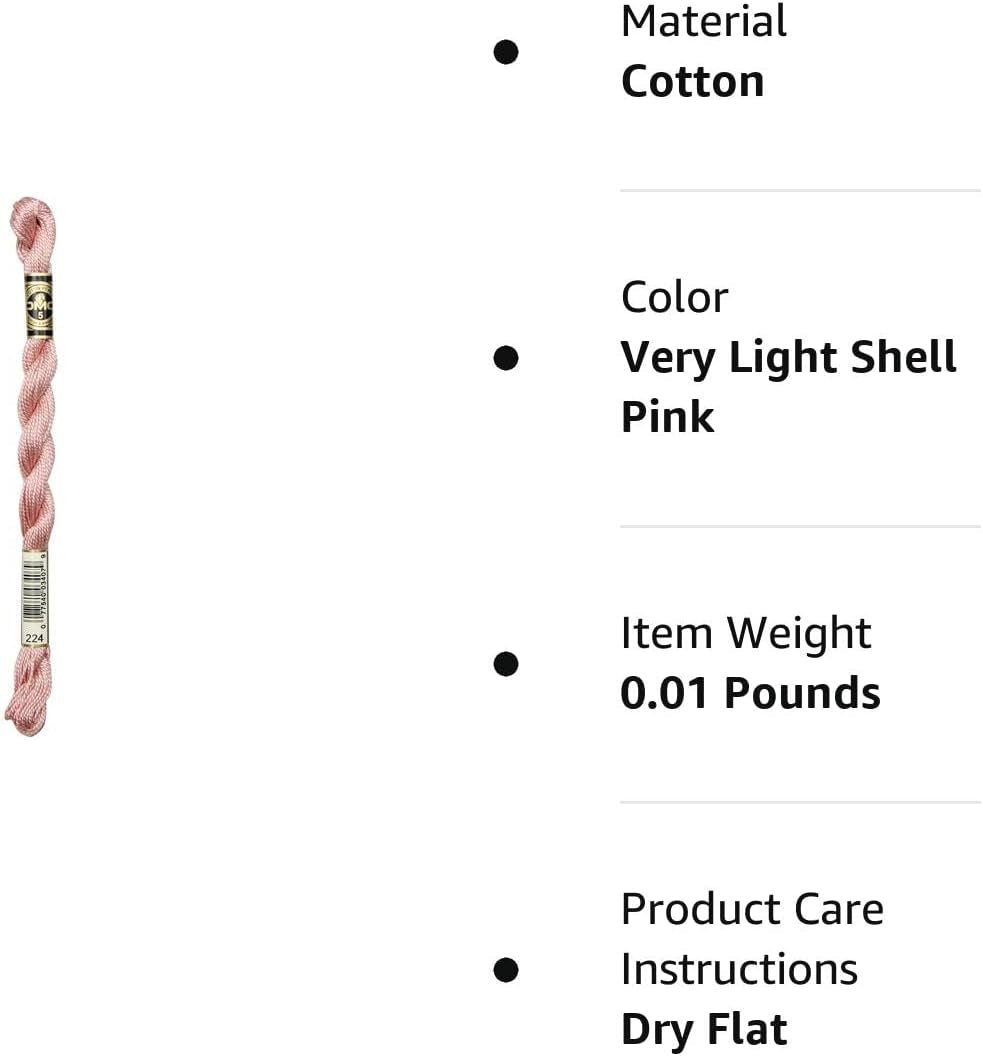
Task: Click the divider line below Cotton
Action: (800, 190)
